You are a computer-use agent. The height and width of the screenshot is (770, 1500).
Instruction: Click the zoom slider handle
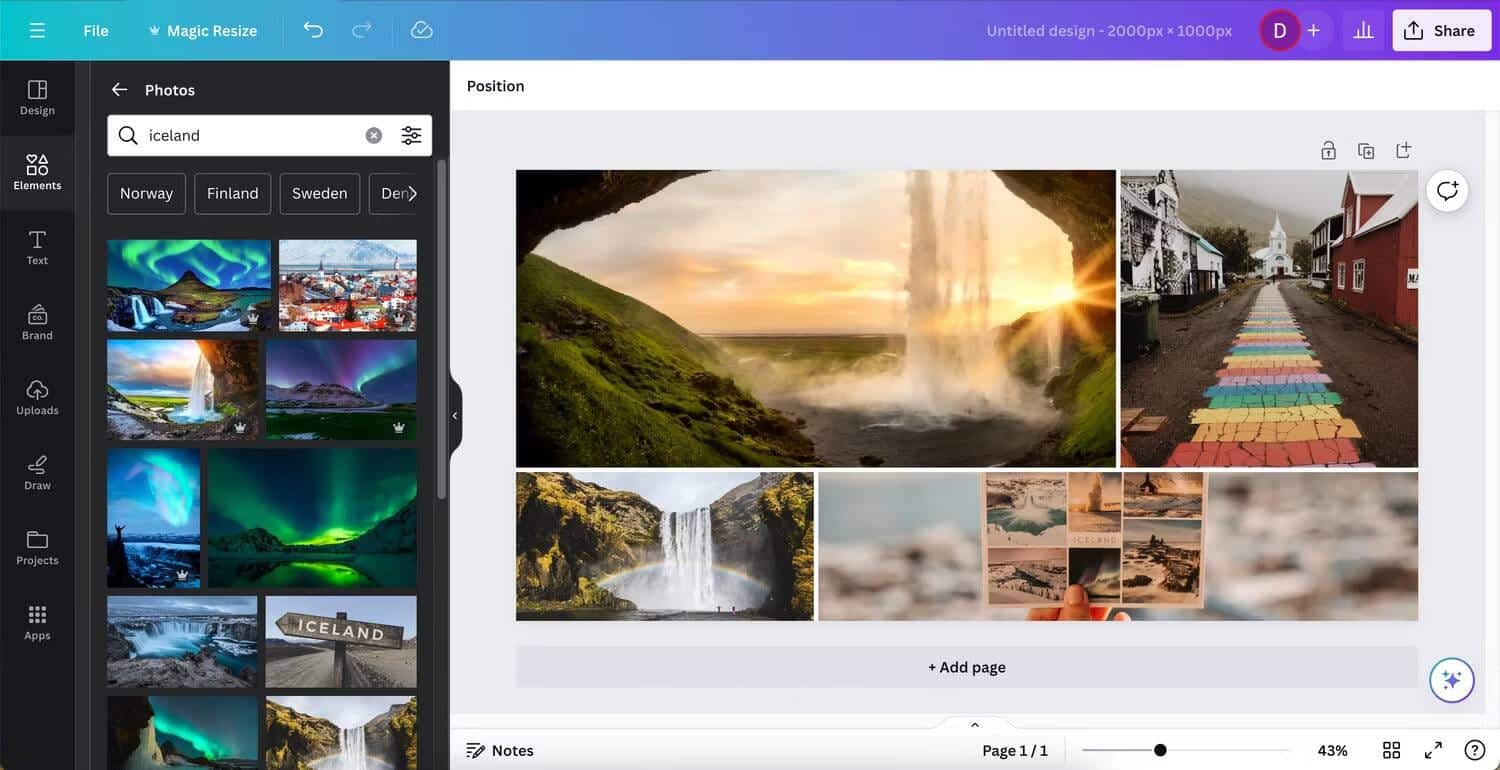pos(1158,749)
